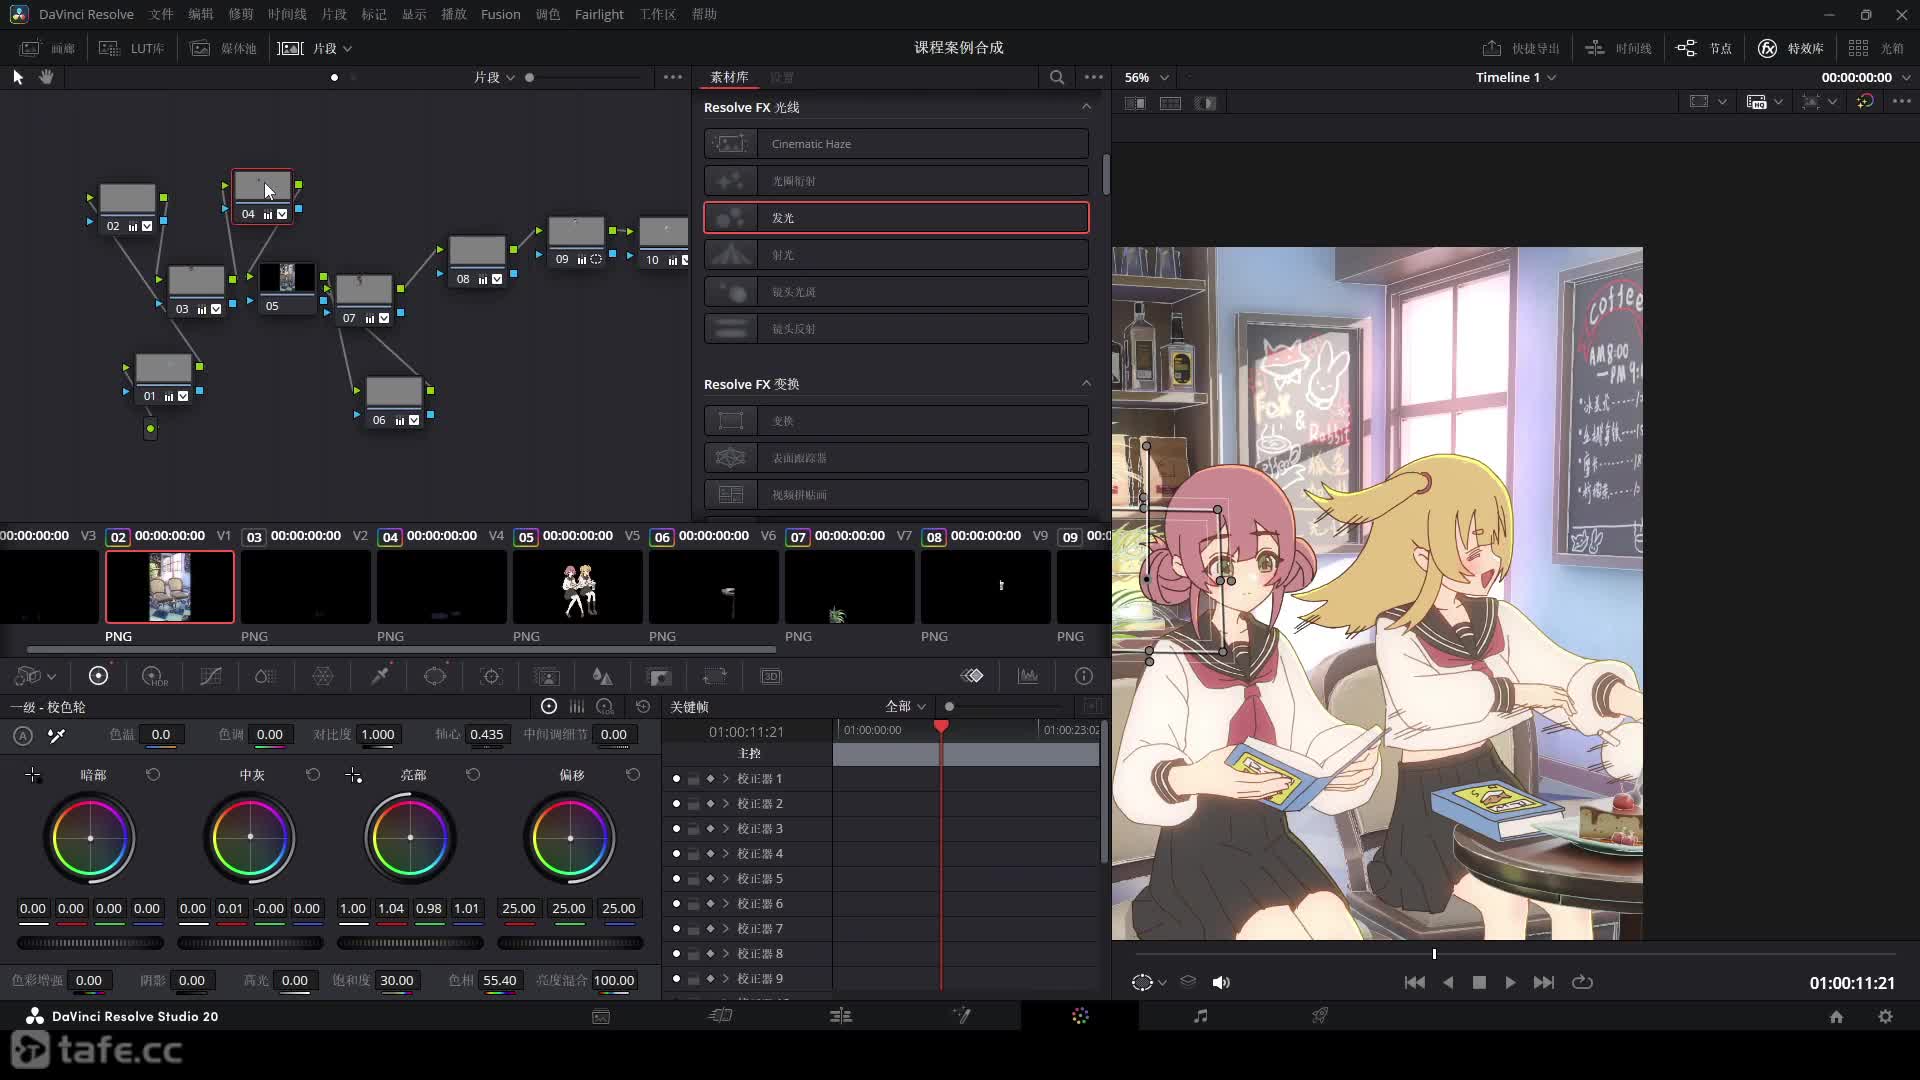Open the 全部 keyframe filter dropdown
The width and height of the screenshot is (1920, 1080).
905,707
